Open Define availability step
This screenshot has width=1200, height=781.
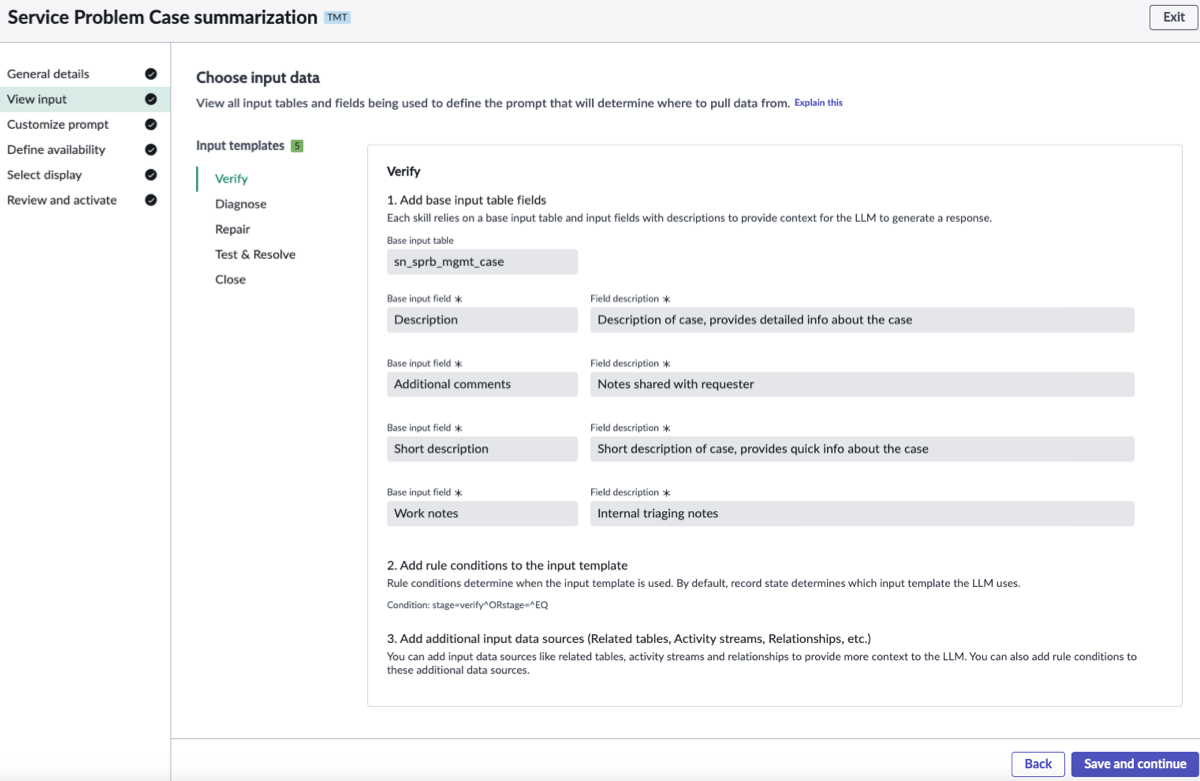pyautogui.click(x=56, y=150)
